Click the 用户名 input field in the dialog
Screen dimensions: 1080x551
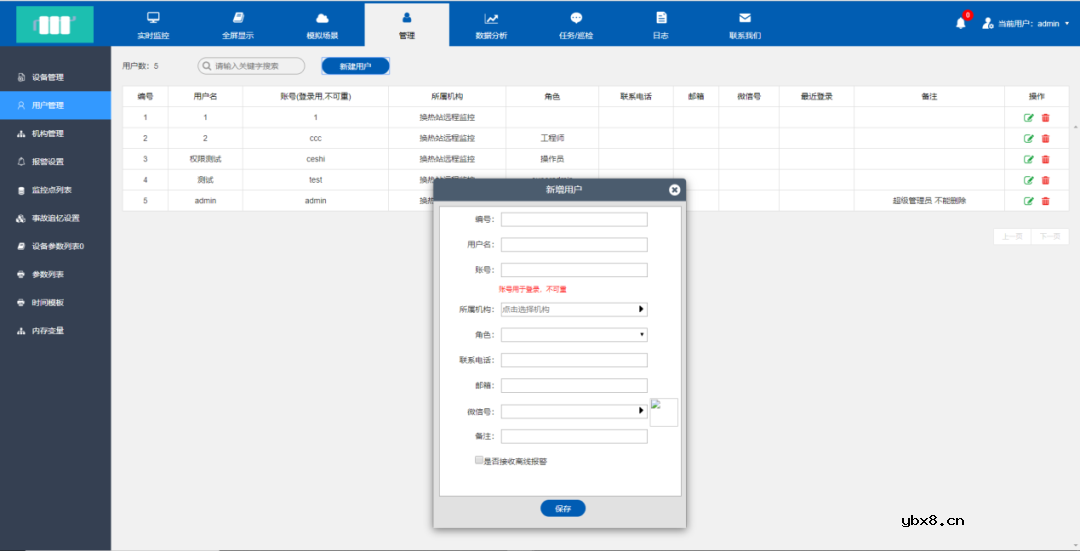[x=574, y=245]
